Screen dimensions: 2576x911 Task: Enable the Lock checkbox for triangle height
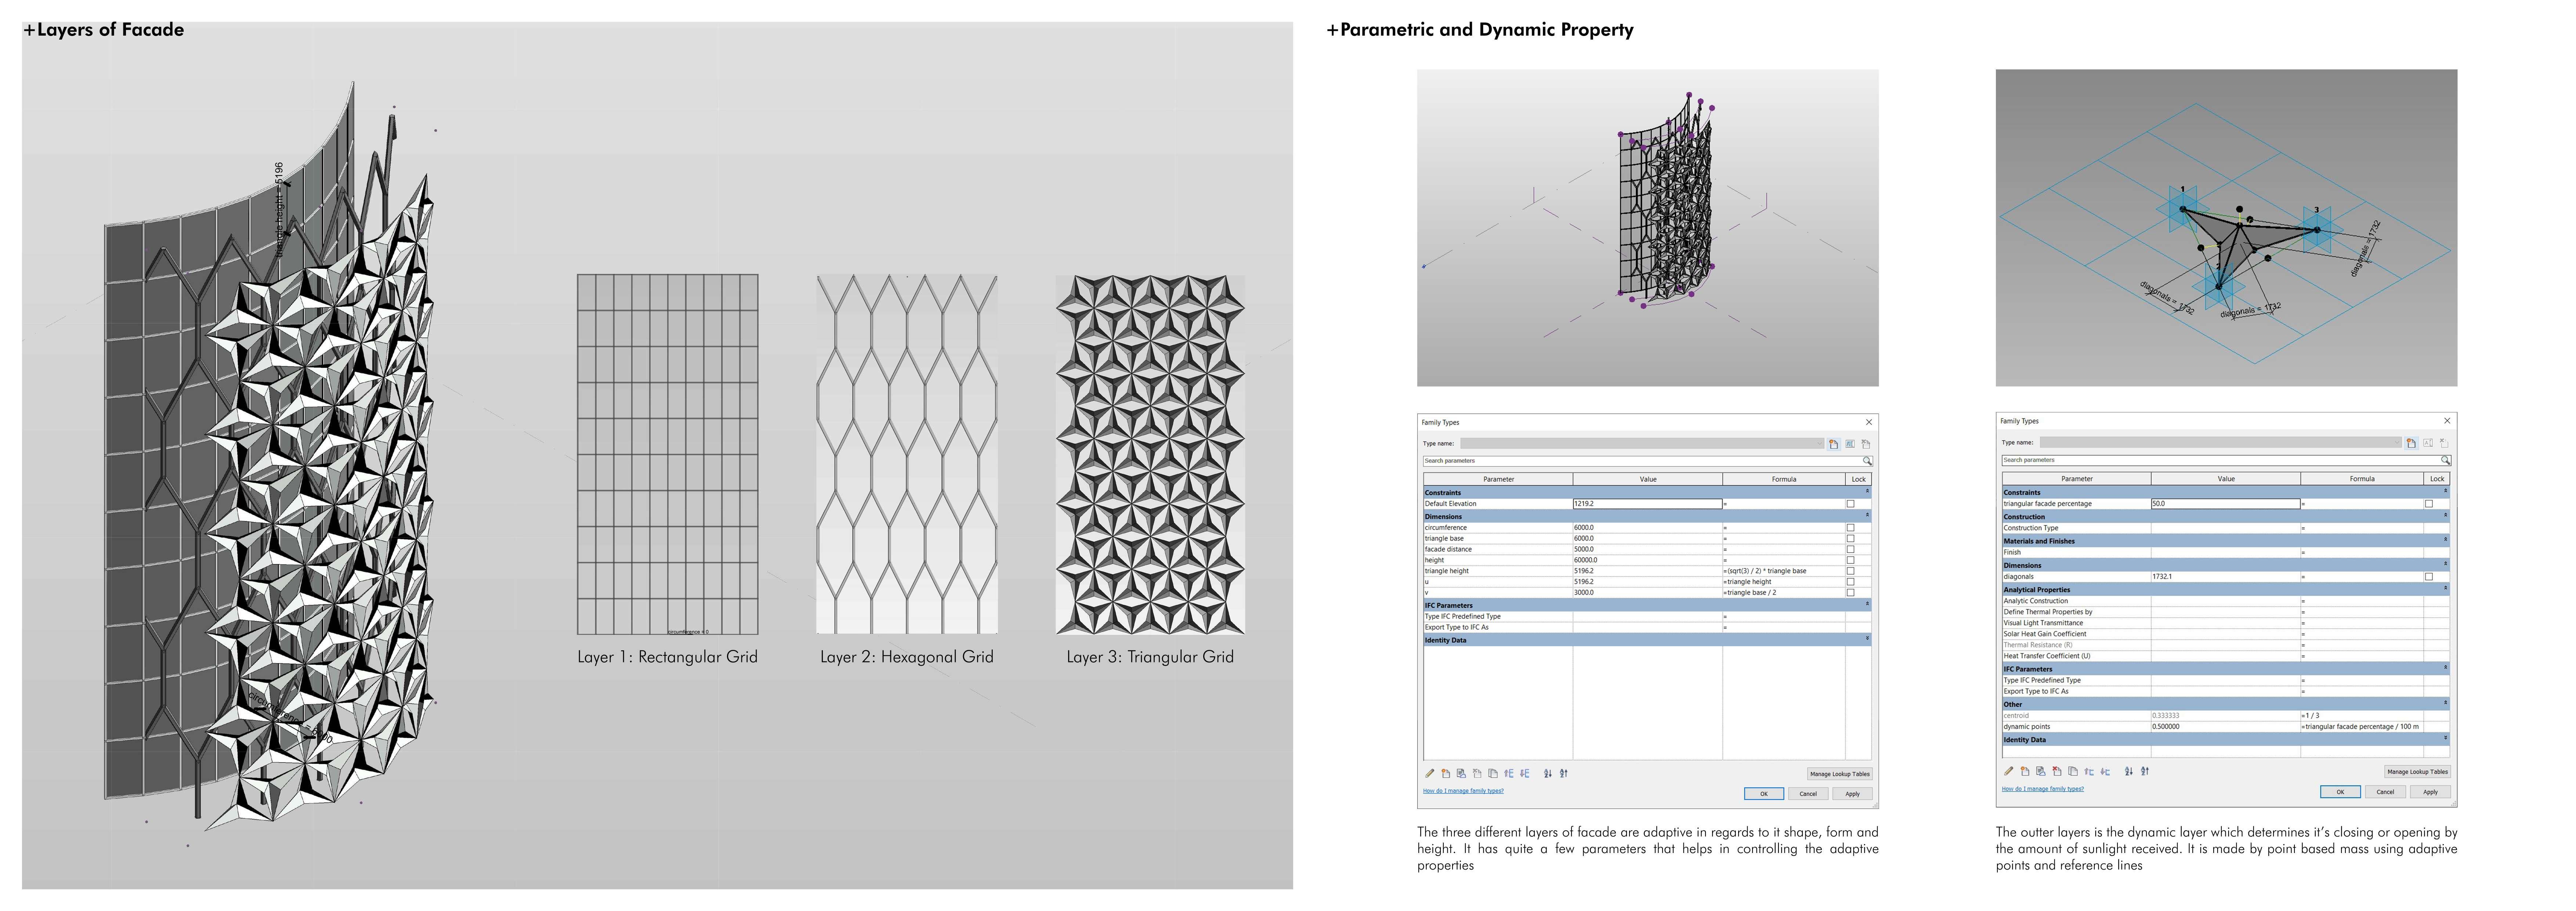pyautogui.click(x=1850, y=571)
